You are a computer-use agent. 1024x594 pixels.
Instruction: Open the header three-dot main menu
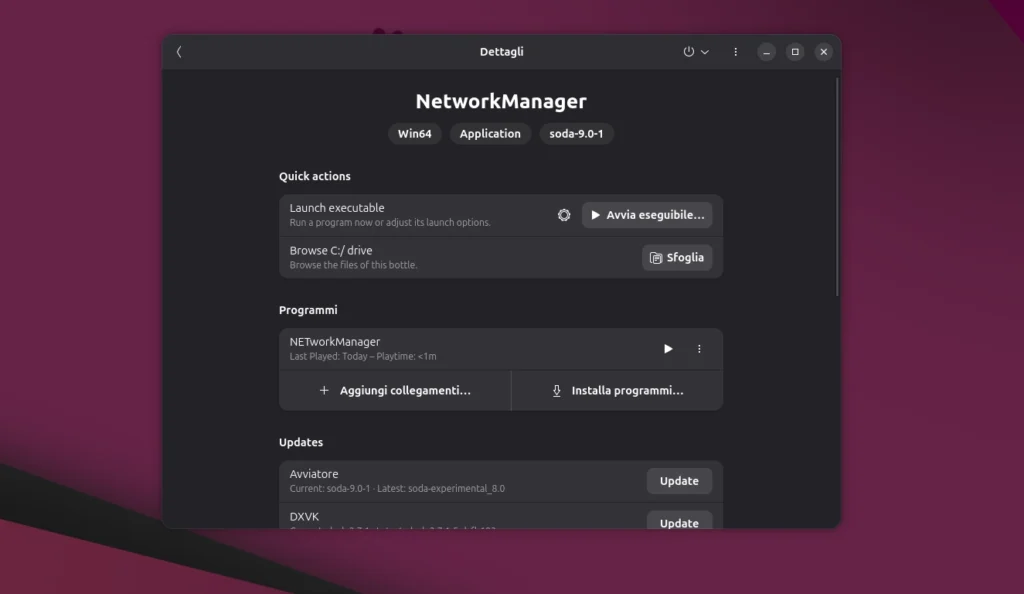coord(736,52)
